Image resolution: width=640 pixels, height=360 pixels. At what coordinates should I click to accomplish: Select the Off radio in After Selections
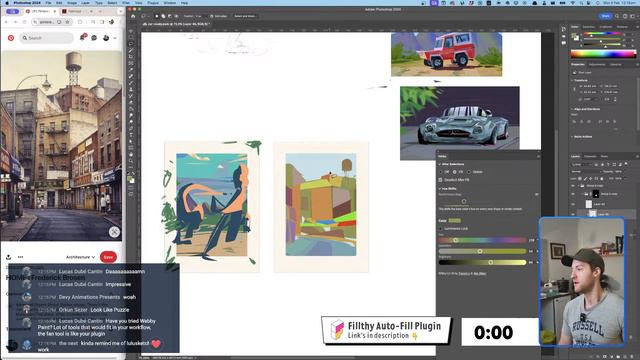pyautogui.click(x=441, y=172)
